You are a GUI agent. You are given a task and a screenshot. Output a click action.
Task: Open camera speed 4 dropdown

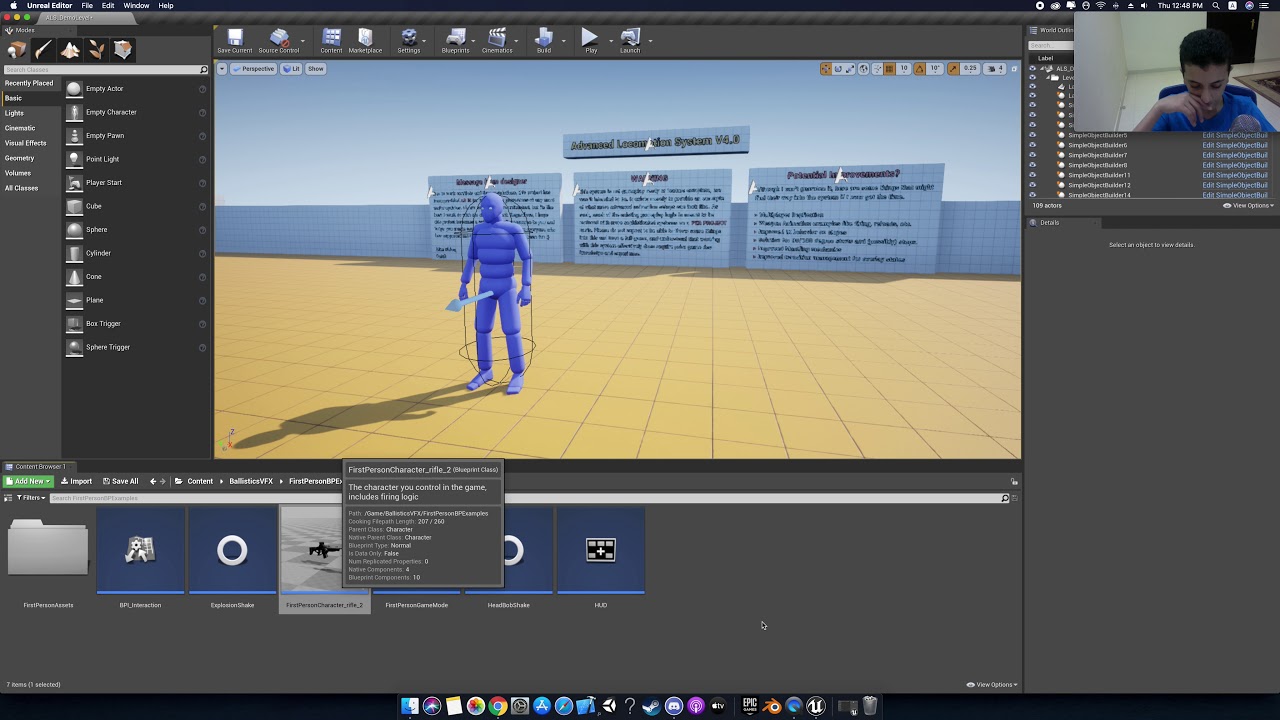pos(997,69)
